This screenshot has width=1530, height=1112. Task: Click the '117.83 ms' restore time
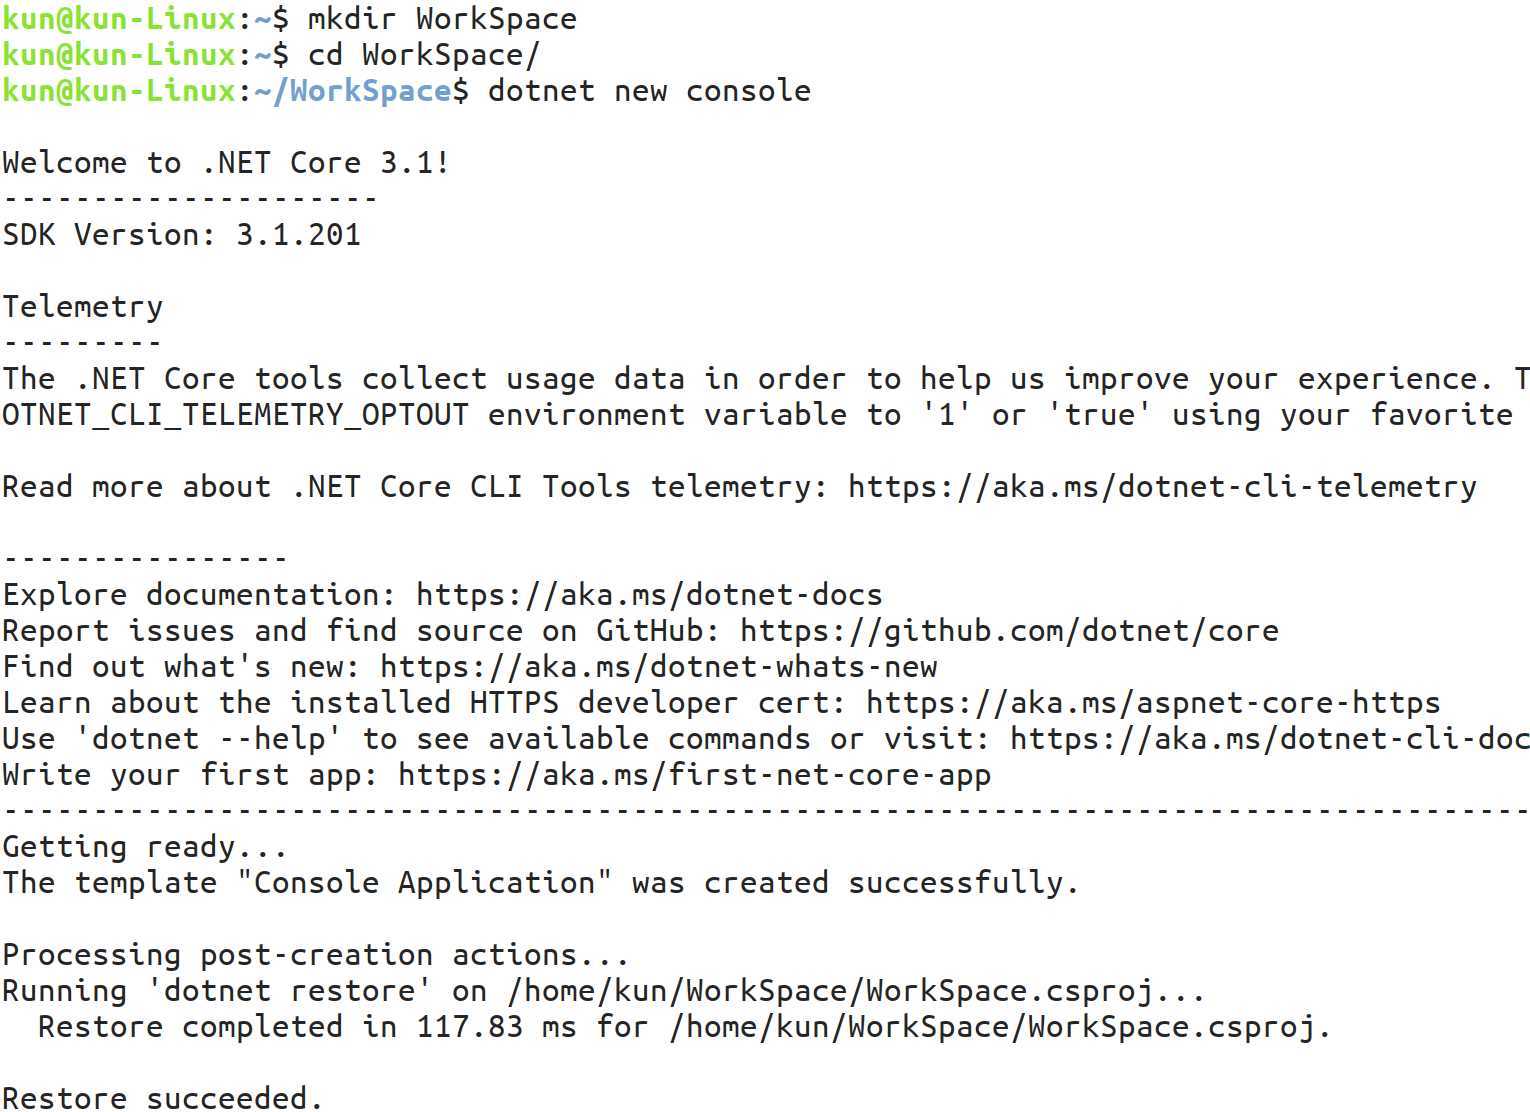496,1027
